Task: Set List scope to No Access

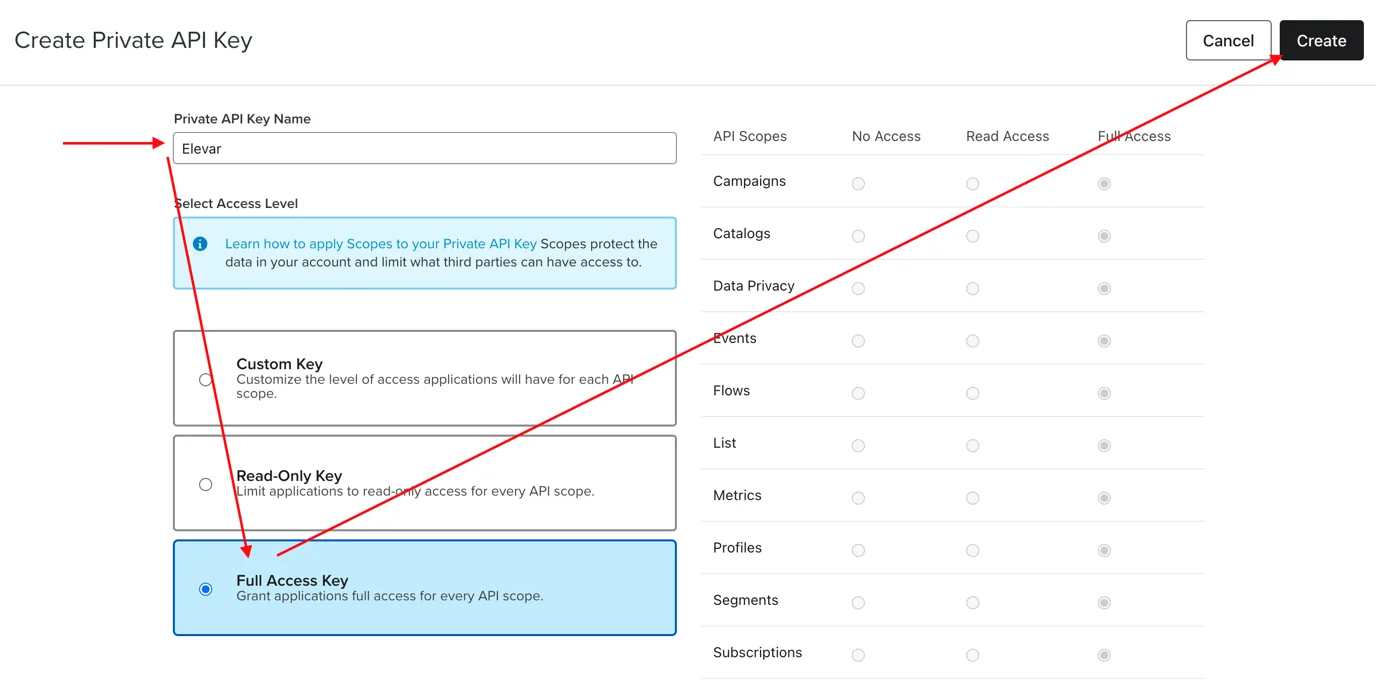Action: coord(858,446)
